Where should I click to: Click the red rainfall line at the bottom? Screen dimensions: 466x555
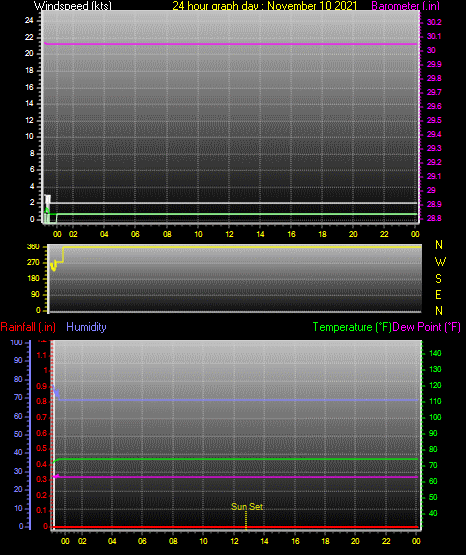(235, 527)
